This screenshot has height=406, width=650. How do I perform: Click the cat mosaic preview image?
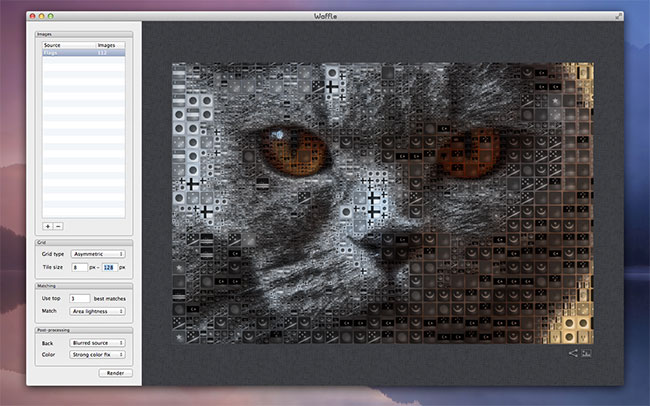coord(383,201)
